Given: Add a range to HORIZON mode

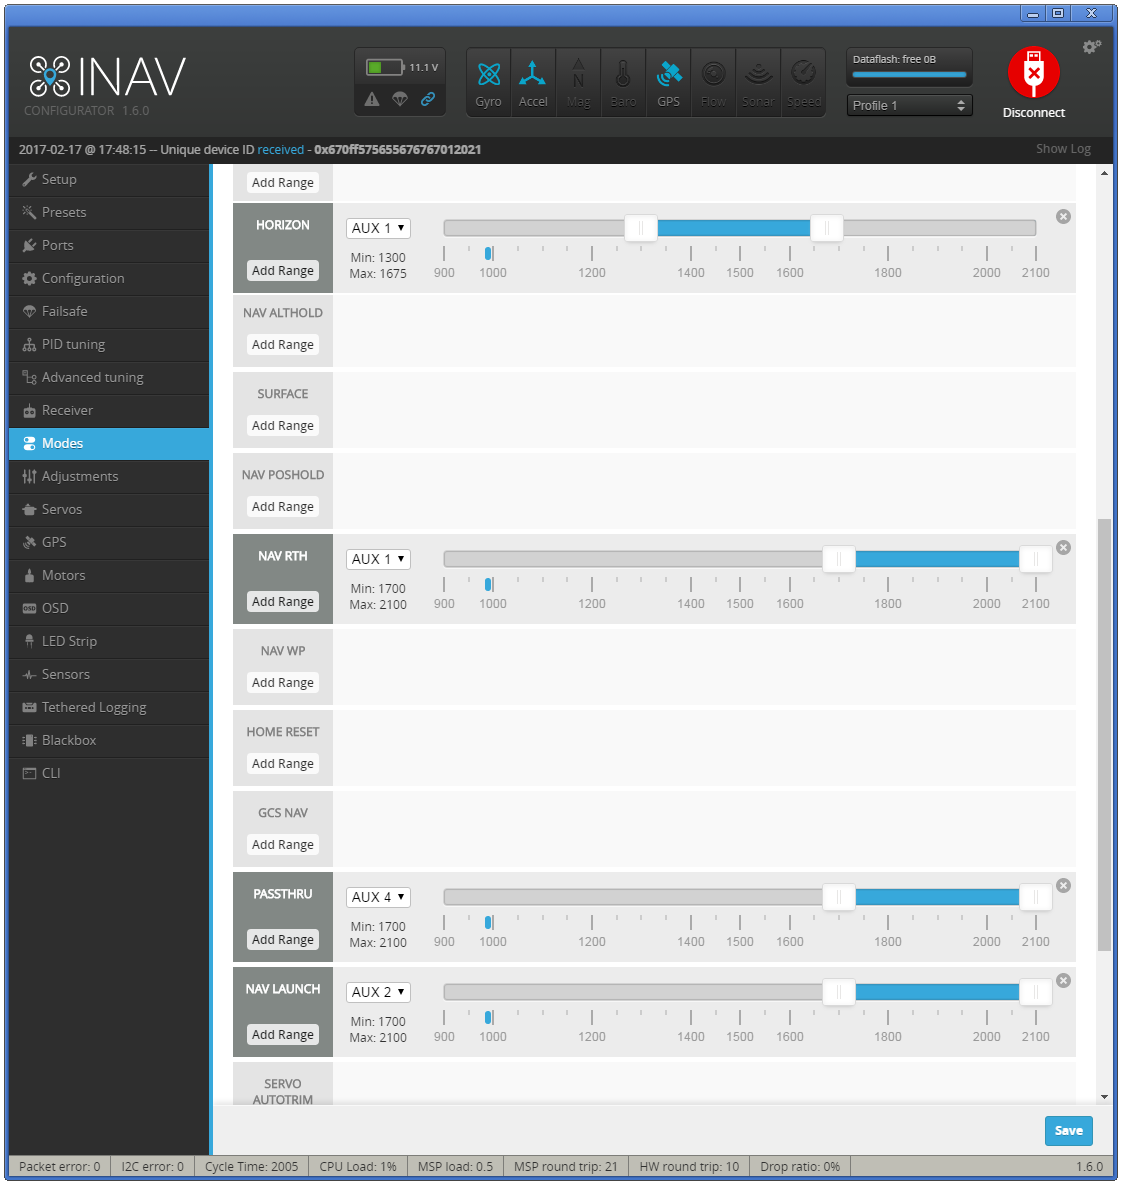Looking at the screenshot, I should (283, 270).
